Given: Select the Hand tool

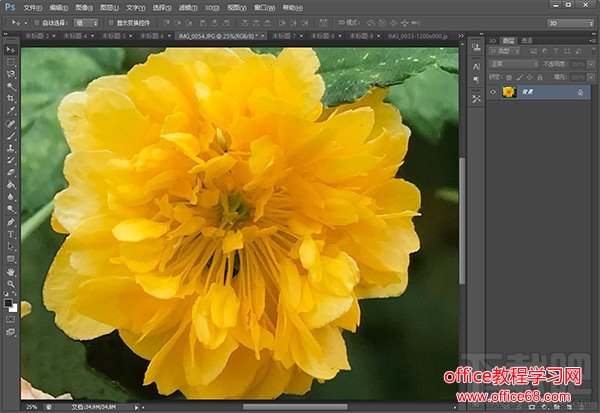Looking at the screenshot, I should (x=11, y=271).
